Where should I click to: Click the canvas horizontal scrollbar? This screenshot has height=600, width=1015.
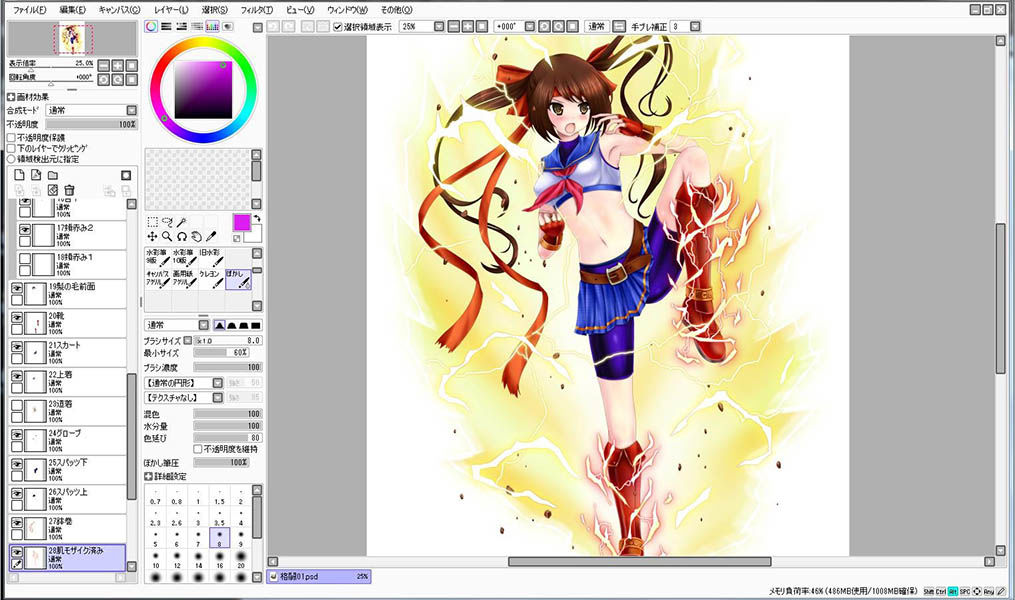(x=640, y=561)
